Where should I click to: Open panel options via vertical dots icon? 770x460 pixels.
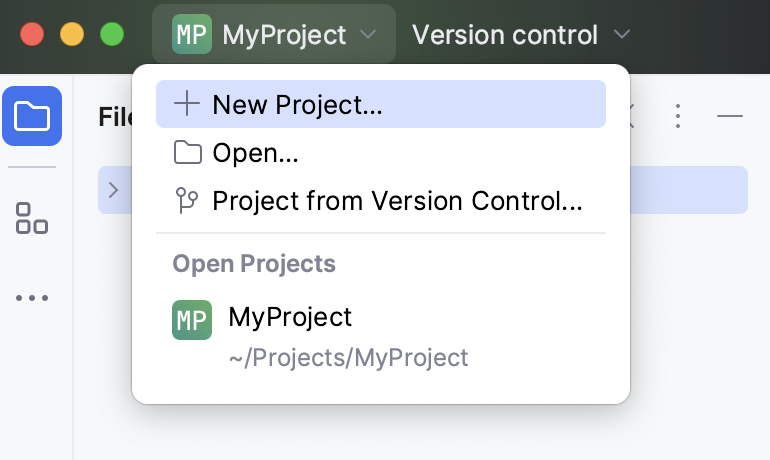click(678, 117)
